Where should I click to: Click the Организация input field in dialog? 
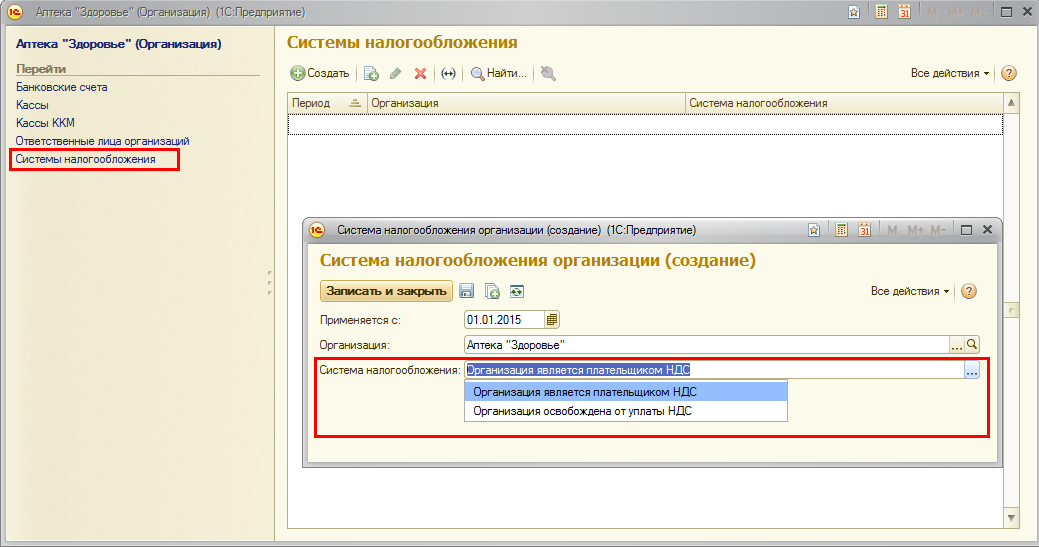click(x=705, y=345)
